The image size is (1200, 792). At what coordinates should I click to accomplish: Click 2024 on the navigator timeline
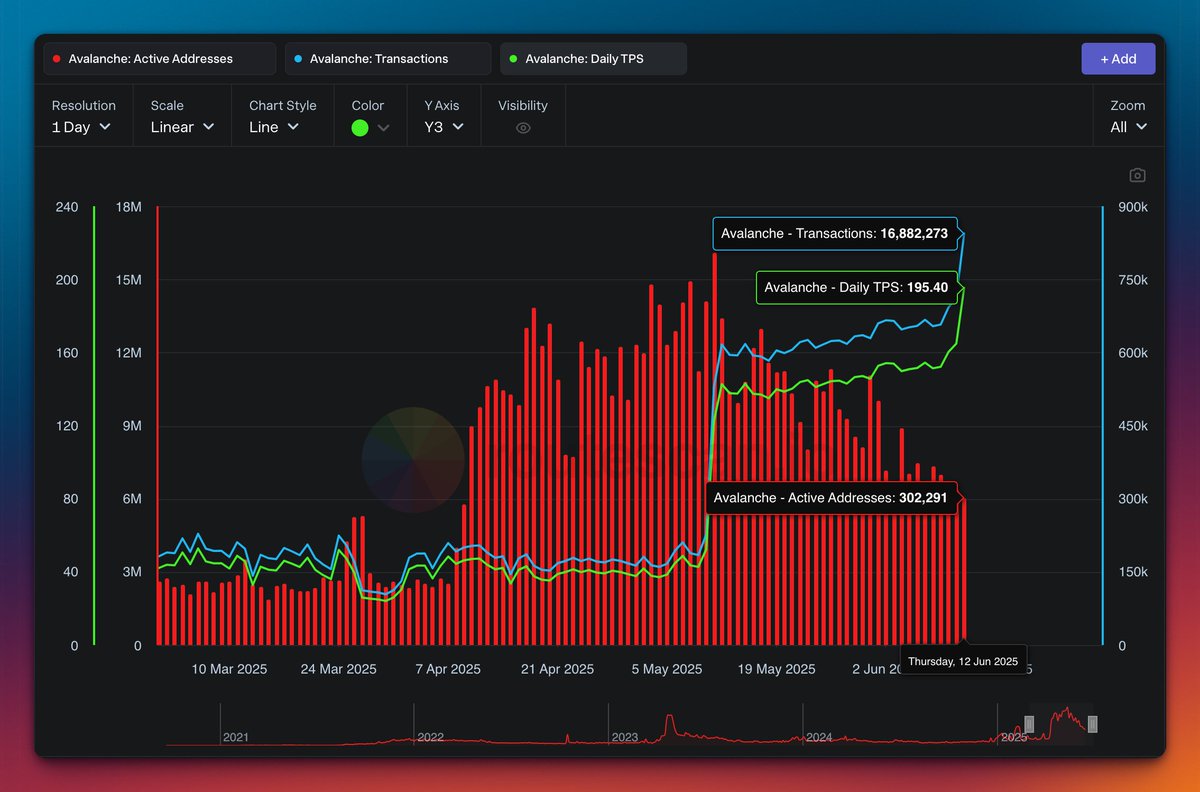[x=819, y=737]
